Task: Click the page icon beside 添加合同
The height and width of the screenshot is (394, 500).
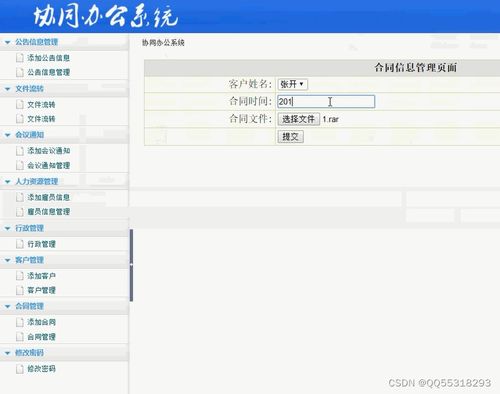Action: click(x=20, y=322)
